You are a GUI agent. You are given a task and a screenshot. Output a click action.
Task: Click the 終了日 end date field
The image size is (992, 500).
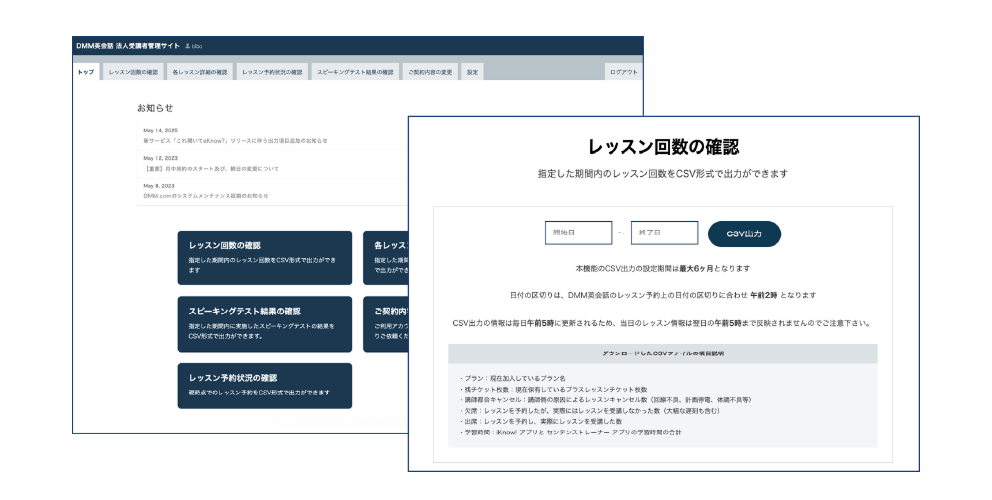pos(664,233)
